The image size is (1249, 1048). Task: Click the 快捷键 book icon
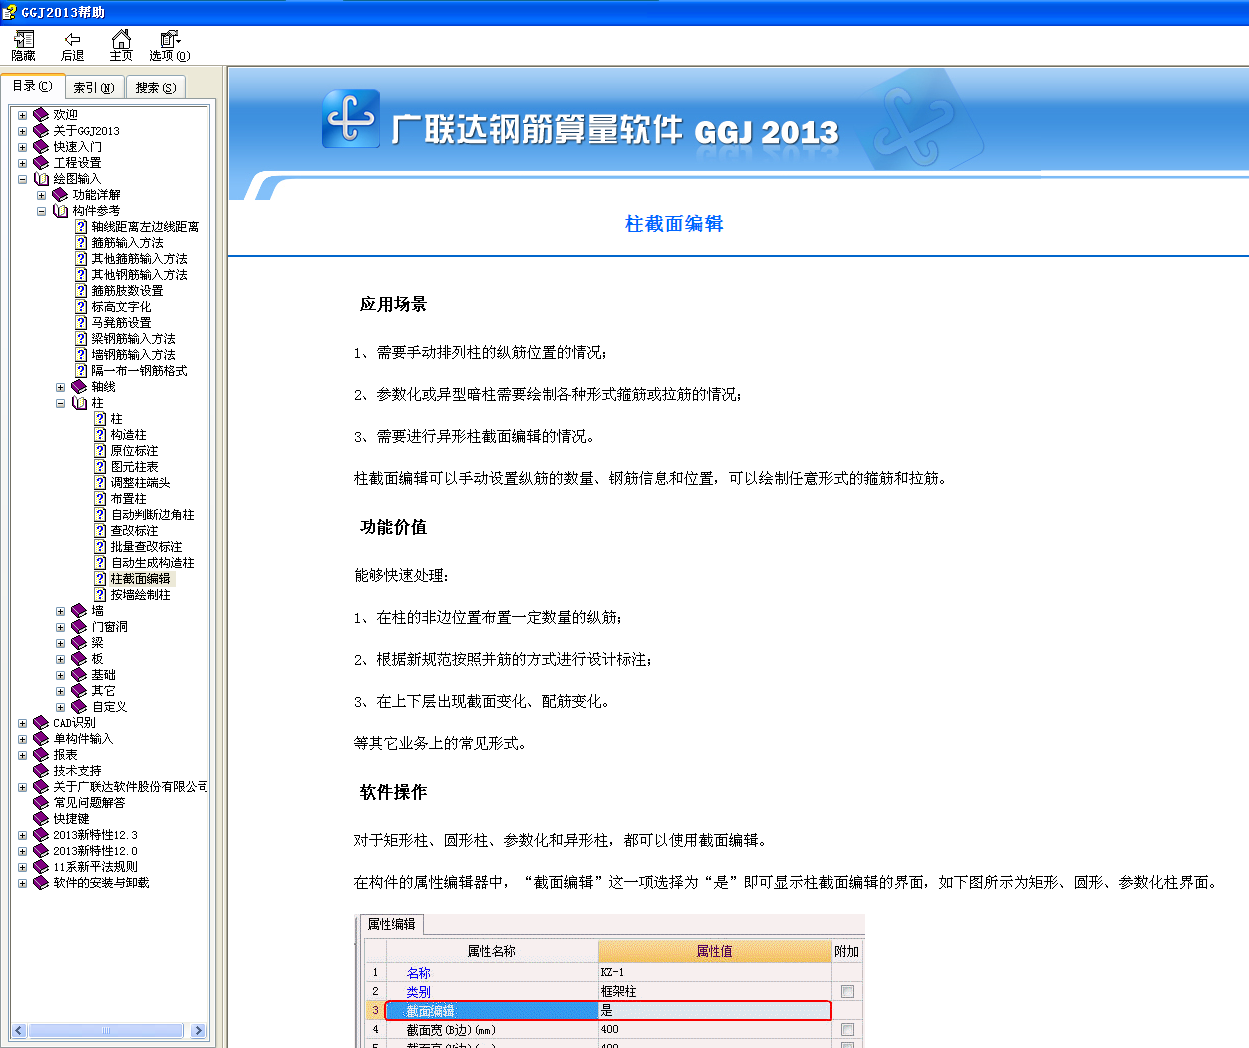coord(41,819)
